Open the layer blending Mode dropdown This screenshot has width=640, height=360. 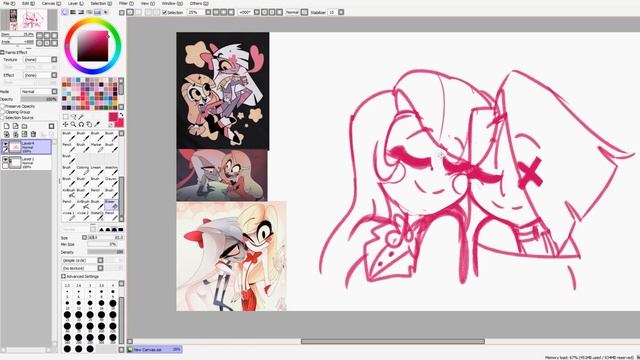pos(54,91)
